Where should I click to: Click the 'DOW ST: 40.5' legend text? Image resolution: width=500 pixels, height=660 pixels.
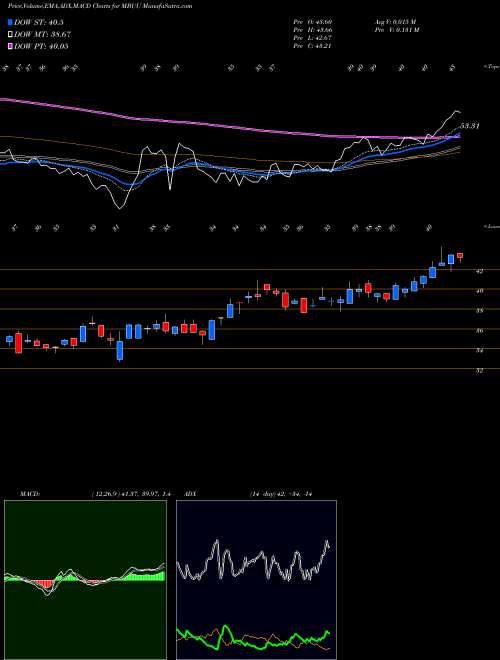click(x=39, y=22)
